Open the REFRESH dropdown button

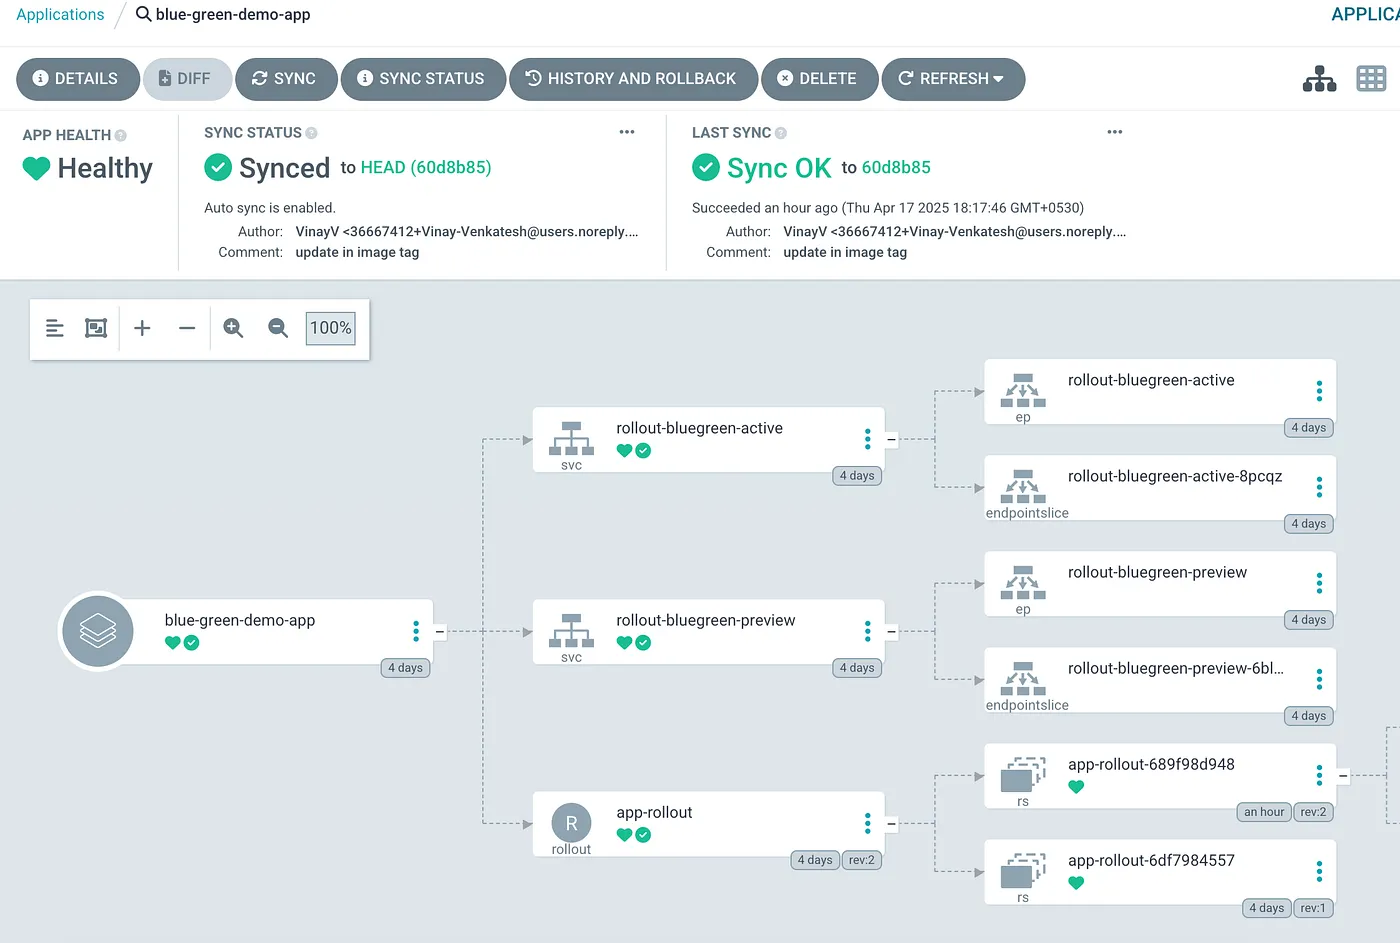point(953,79)
